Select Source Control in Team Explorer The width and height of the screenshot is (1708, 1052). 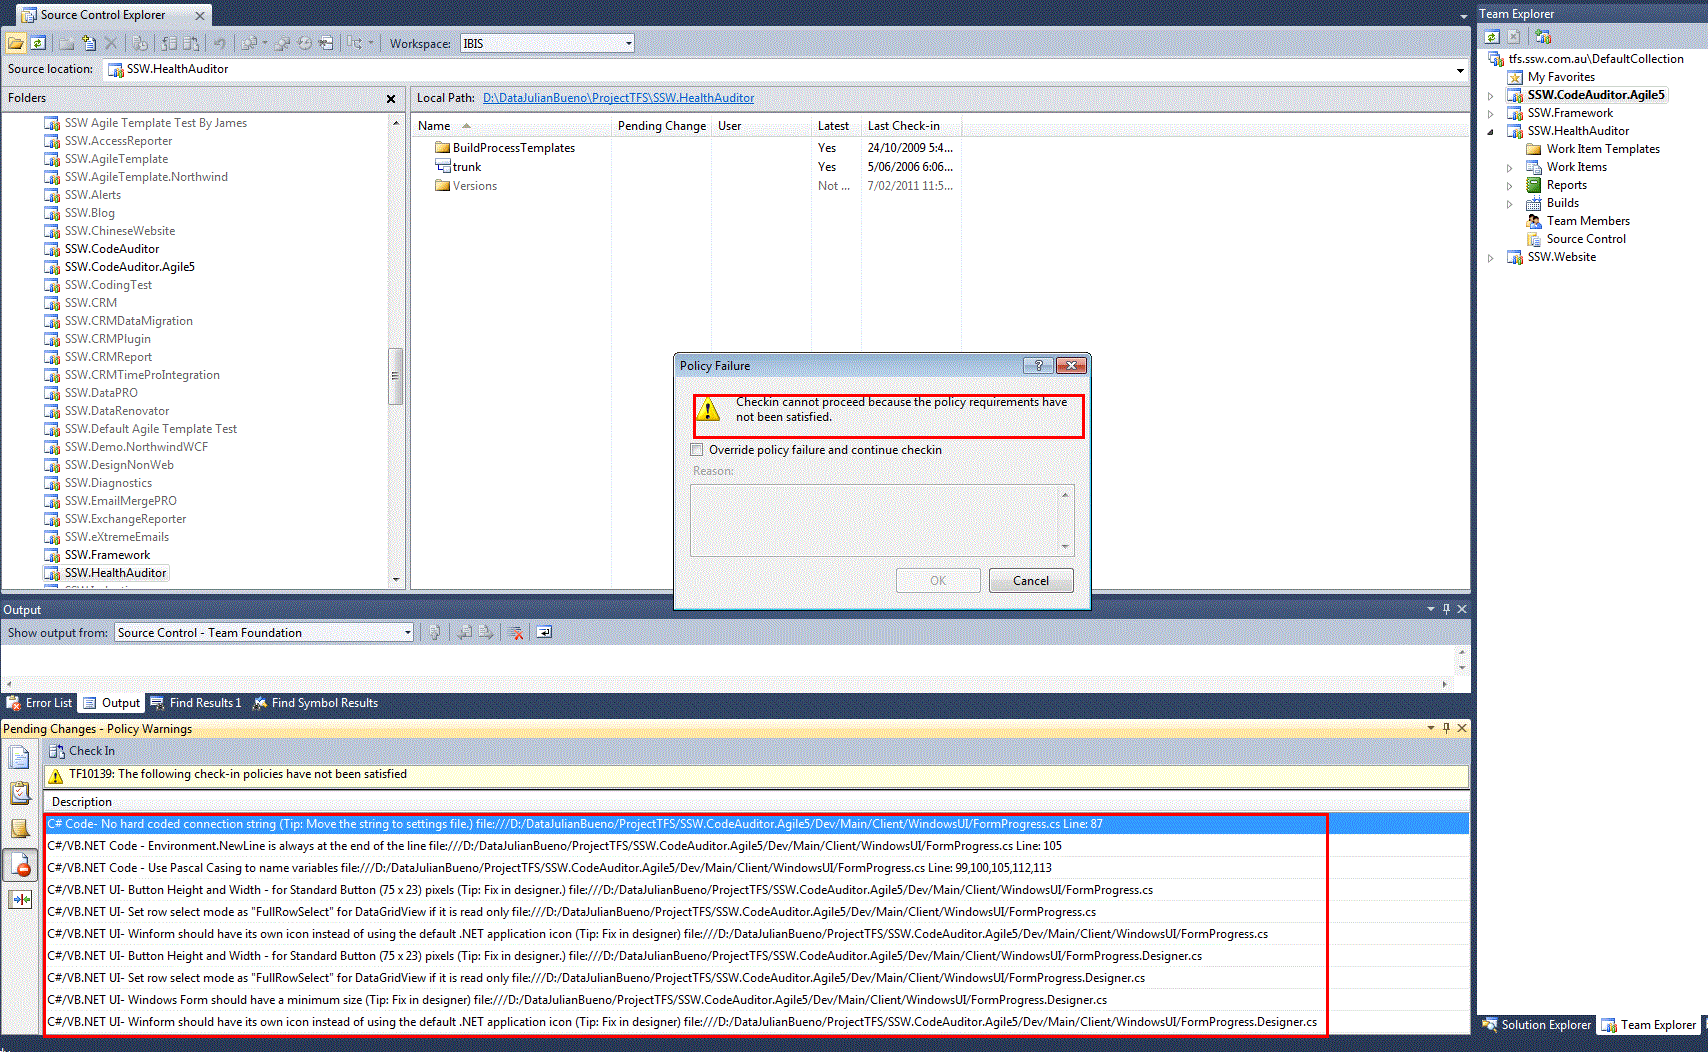coord(1586,239)
